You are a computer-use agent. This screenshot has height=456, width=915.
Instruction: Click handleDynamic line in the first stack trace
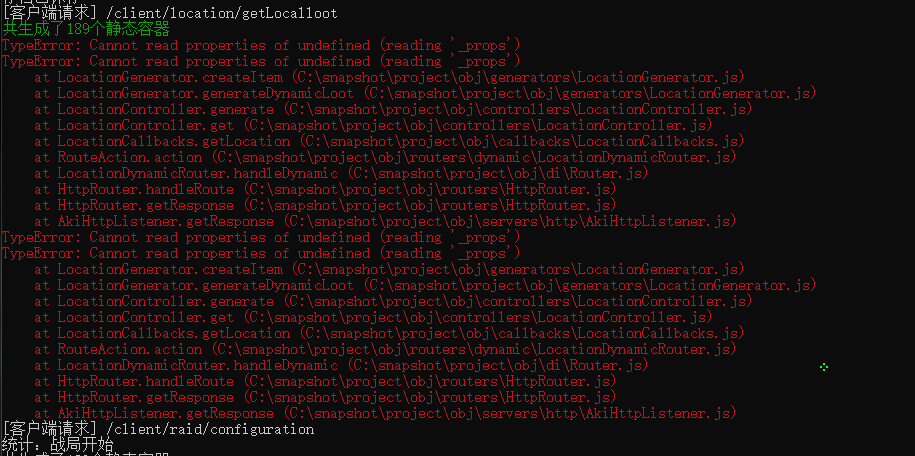pos(341,173)
